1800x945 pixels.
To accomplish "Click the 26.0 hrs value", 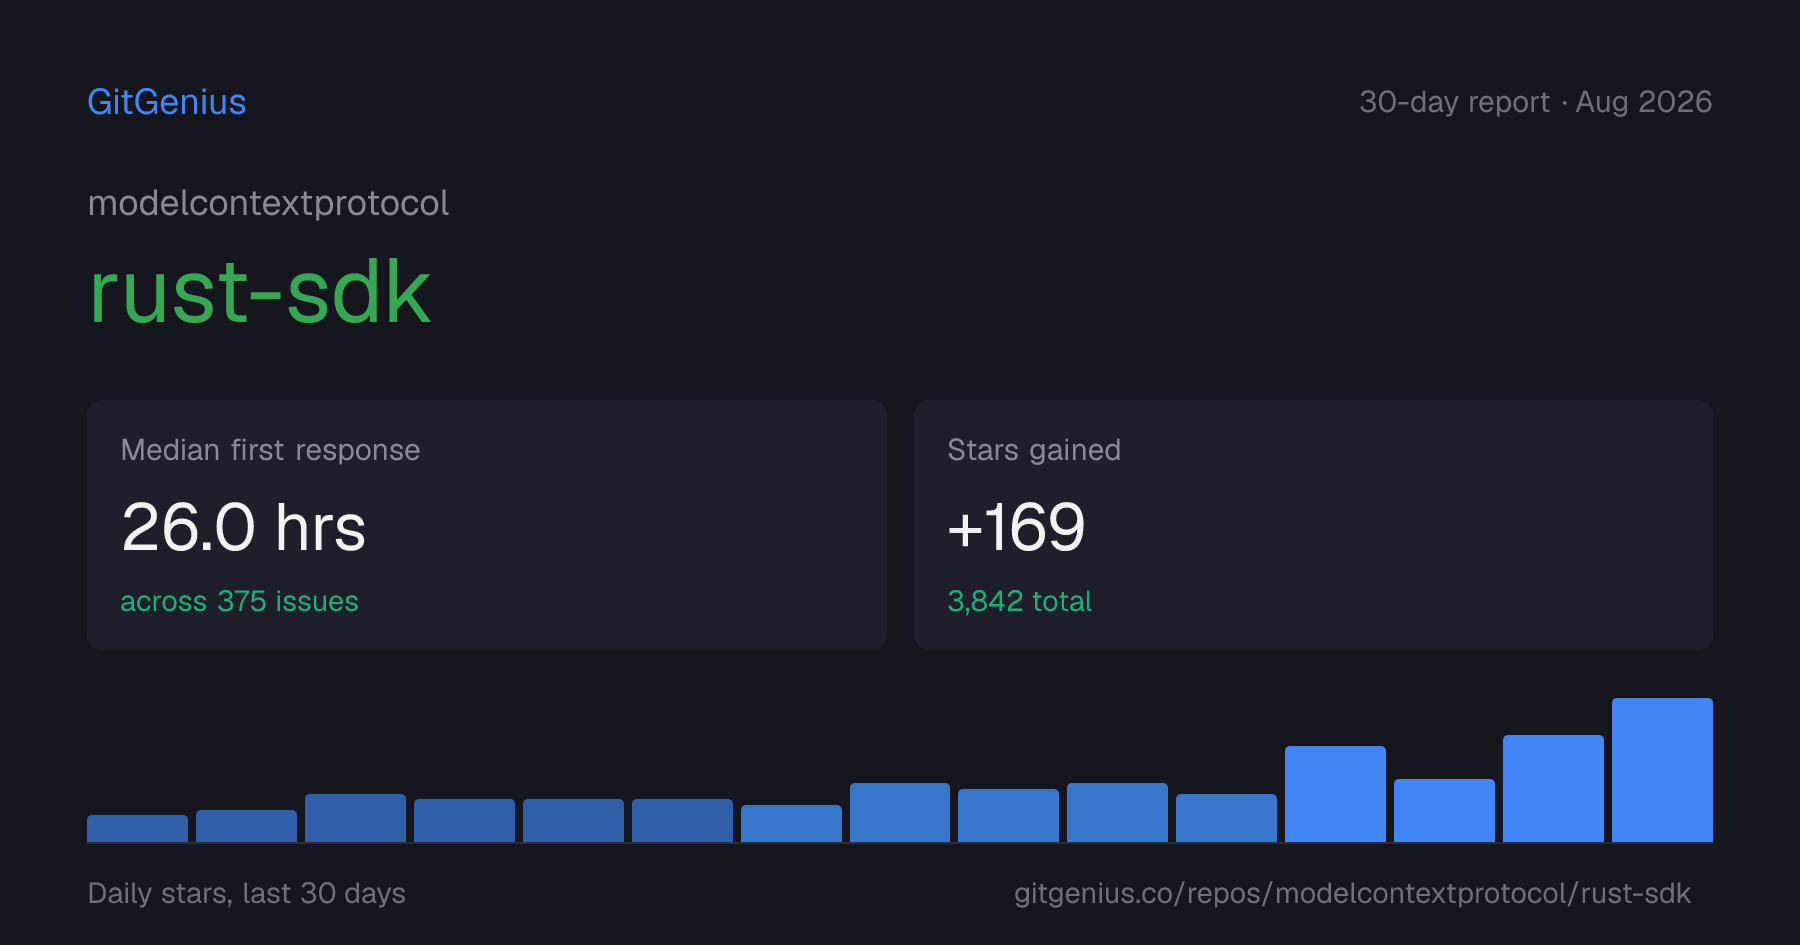I will (x=243, y=527).
